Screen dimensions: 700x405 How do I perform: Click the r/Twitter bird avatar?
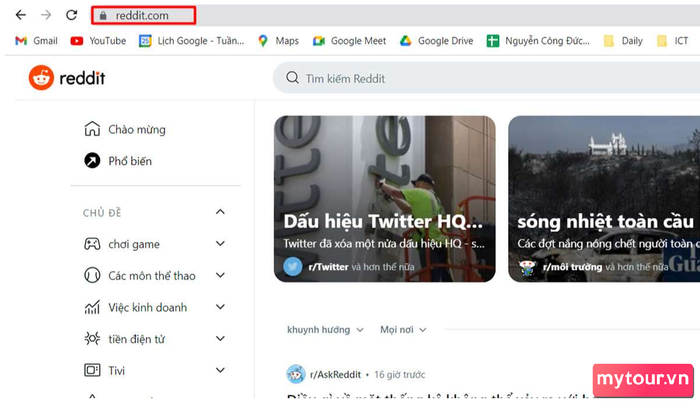pos(293,267)
